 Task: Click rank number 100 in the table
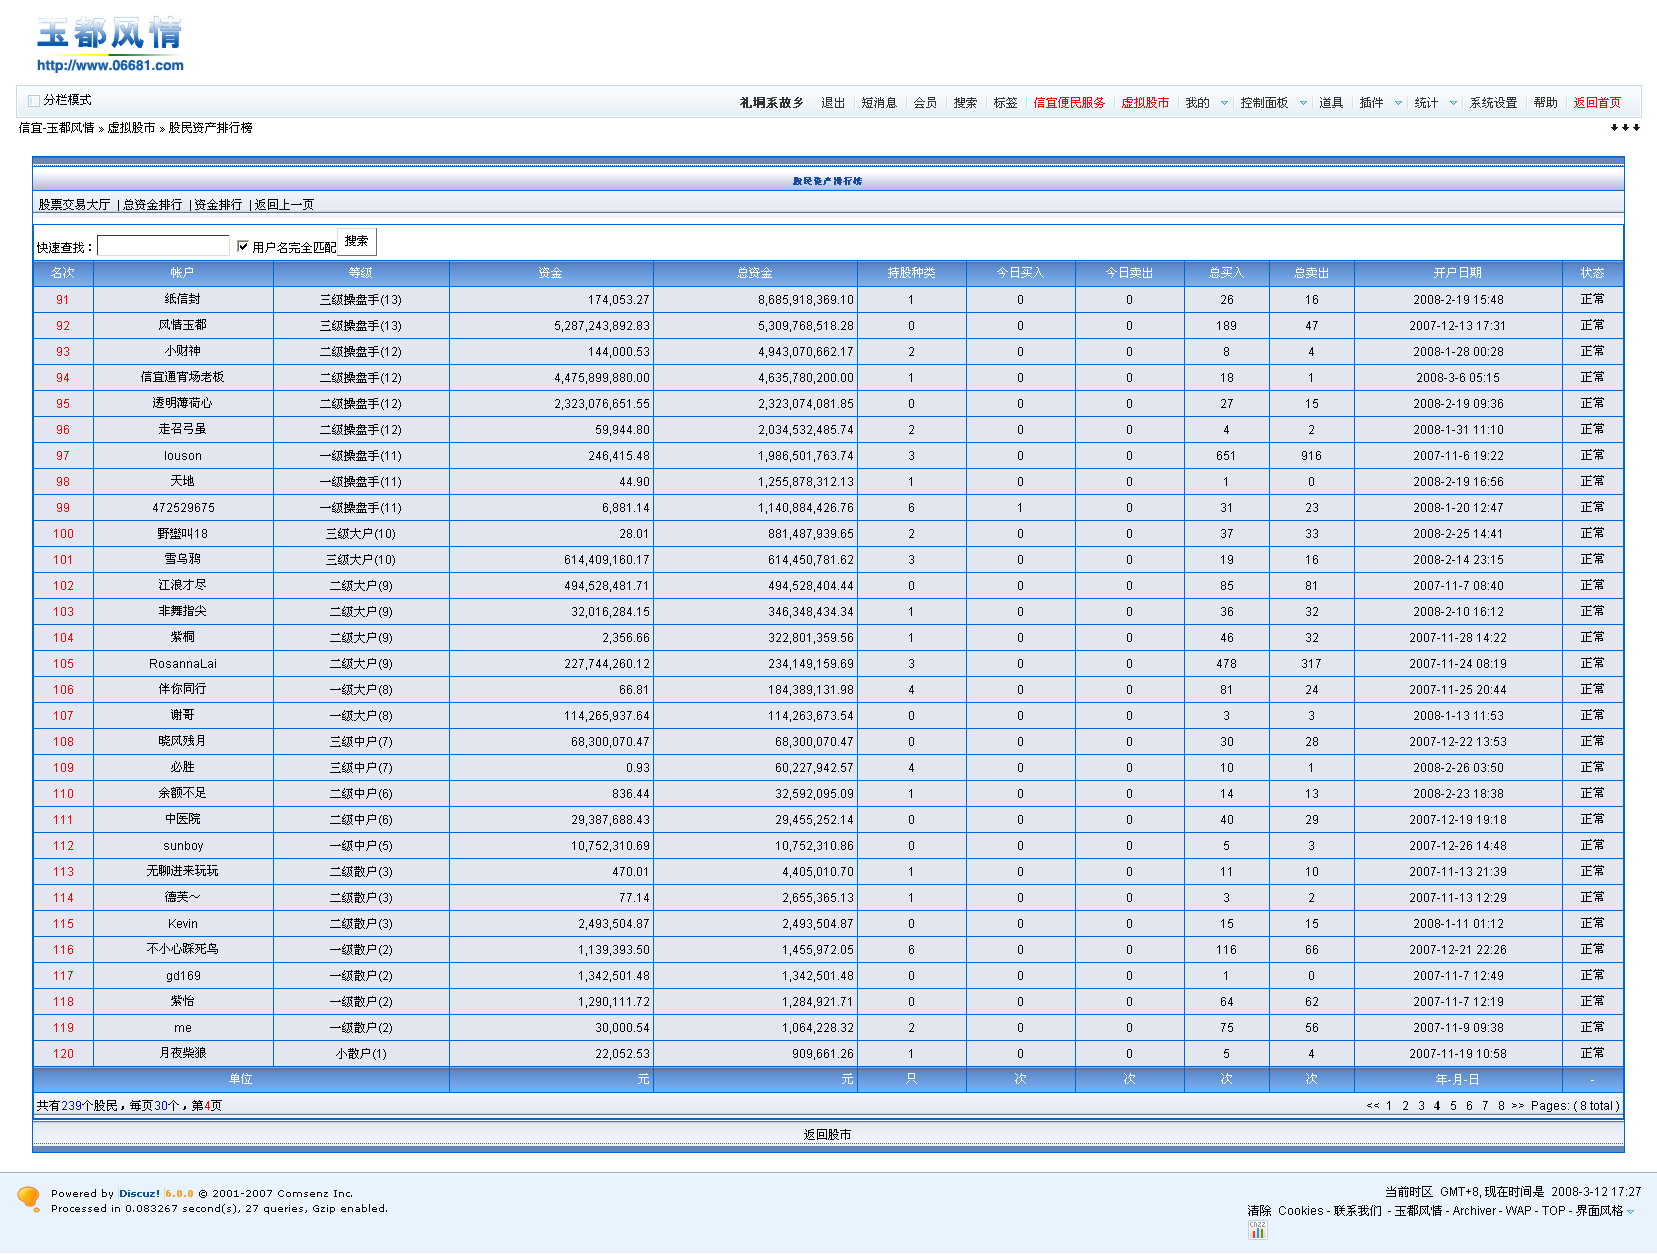(63, 534)
